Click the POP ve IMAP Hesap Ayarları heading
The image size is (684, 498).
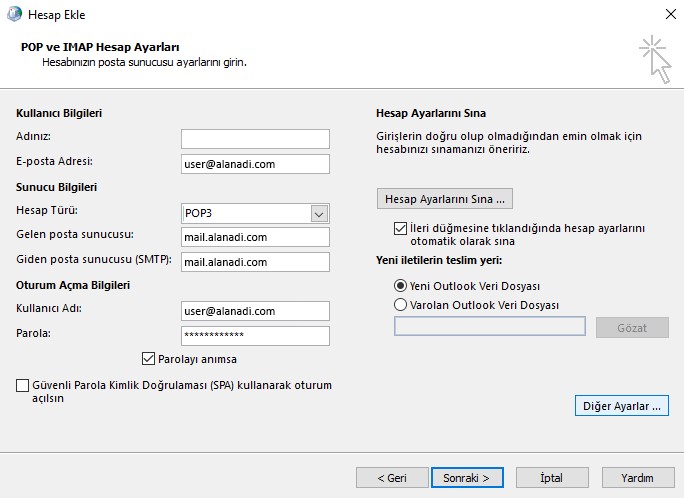[x=100, y=47]
